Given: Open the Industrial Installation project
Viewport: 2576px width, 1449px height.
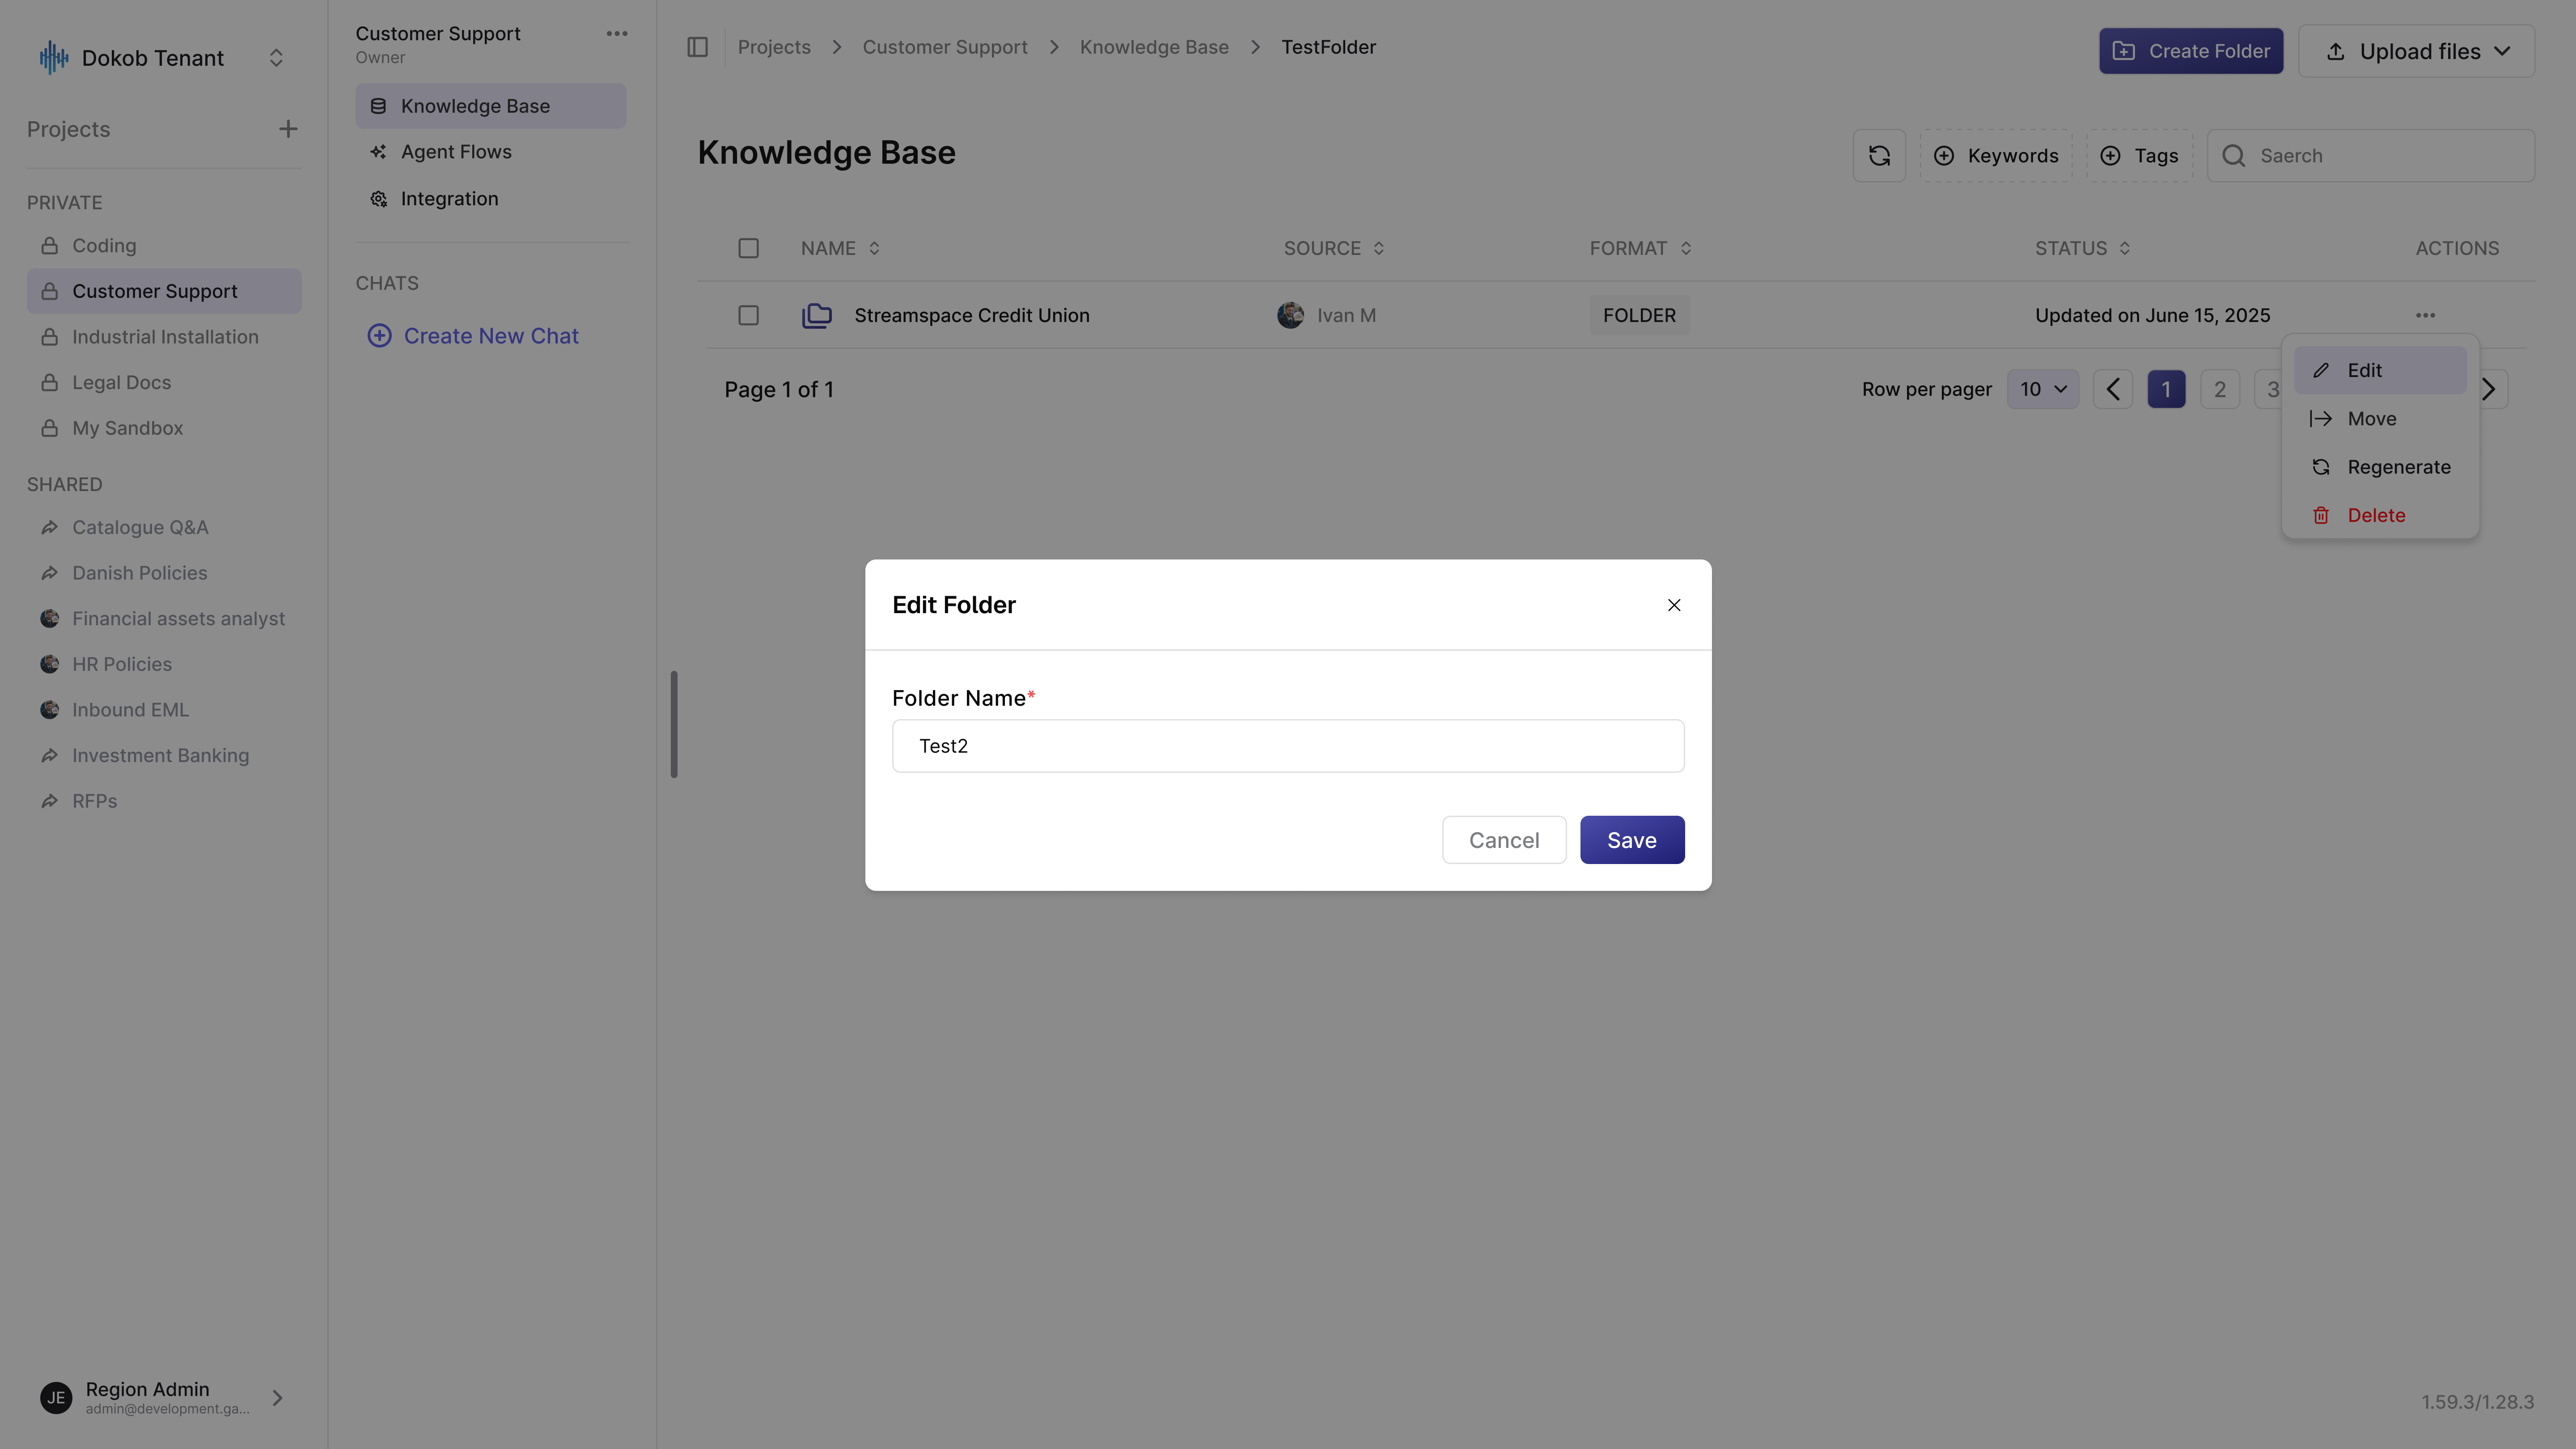Looking at the screenshot, I should (x=164, y=337).
